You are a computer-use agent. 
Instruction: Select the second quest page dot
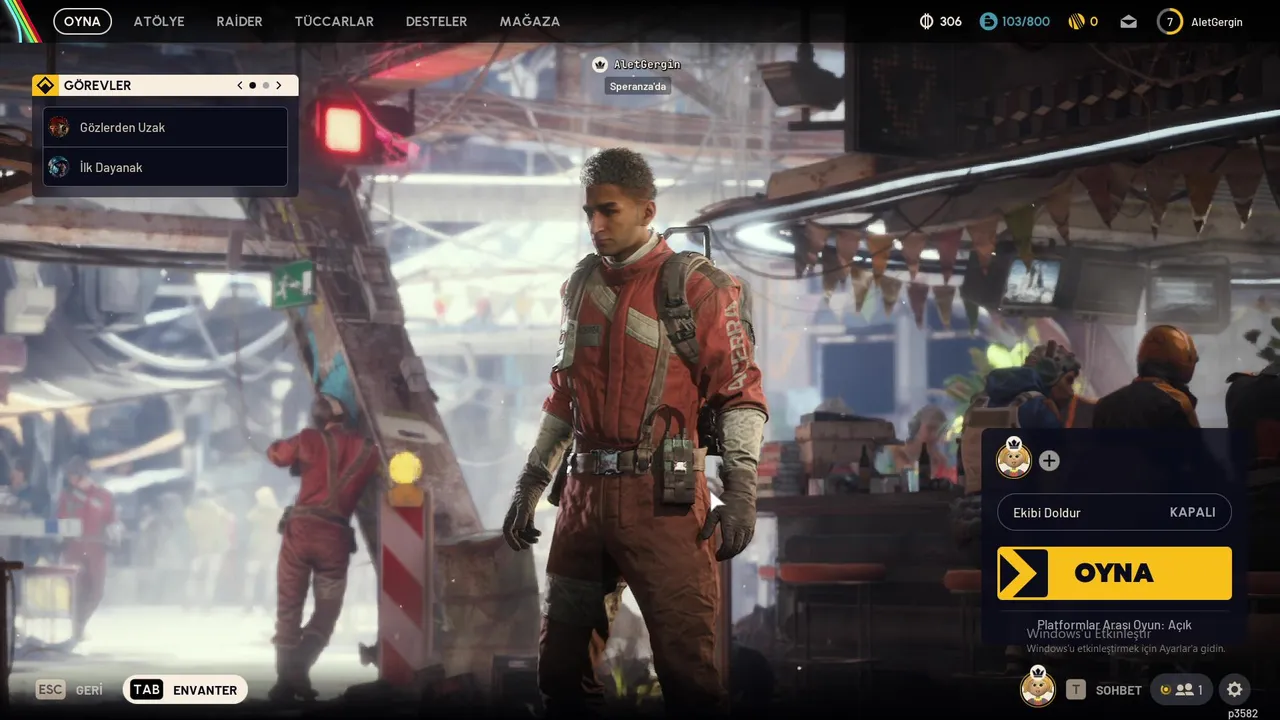coord(265,86)
